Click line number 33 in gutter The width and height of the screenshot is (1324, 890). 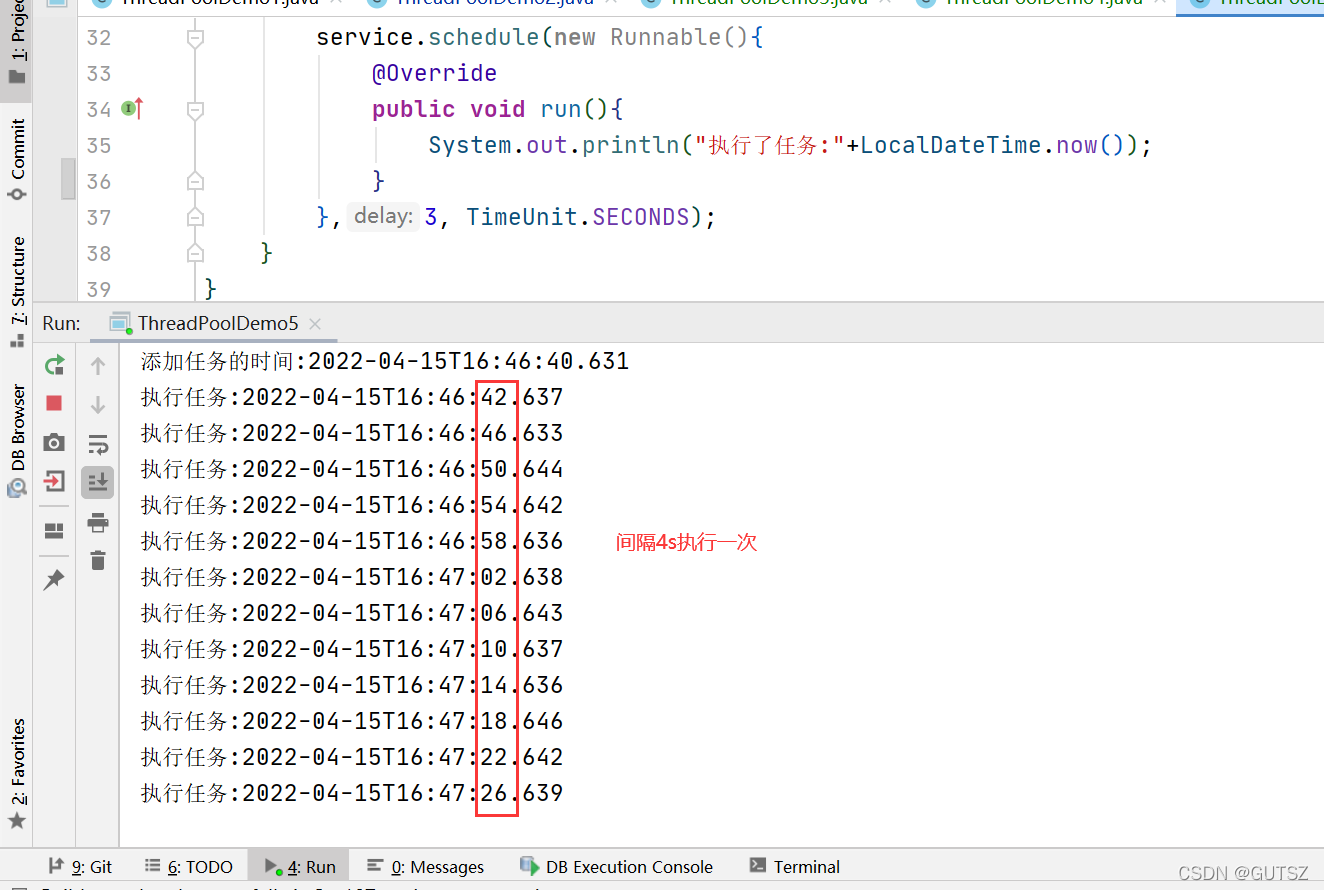pos(99,74)
